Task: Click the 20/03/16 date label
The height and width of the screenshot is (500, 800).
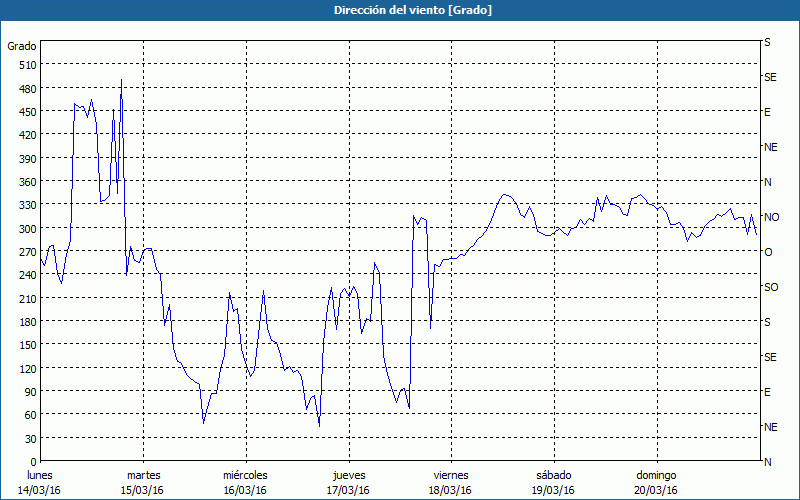Action: tap(655, 490)
